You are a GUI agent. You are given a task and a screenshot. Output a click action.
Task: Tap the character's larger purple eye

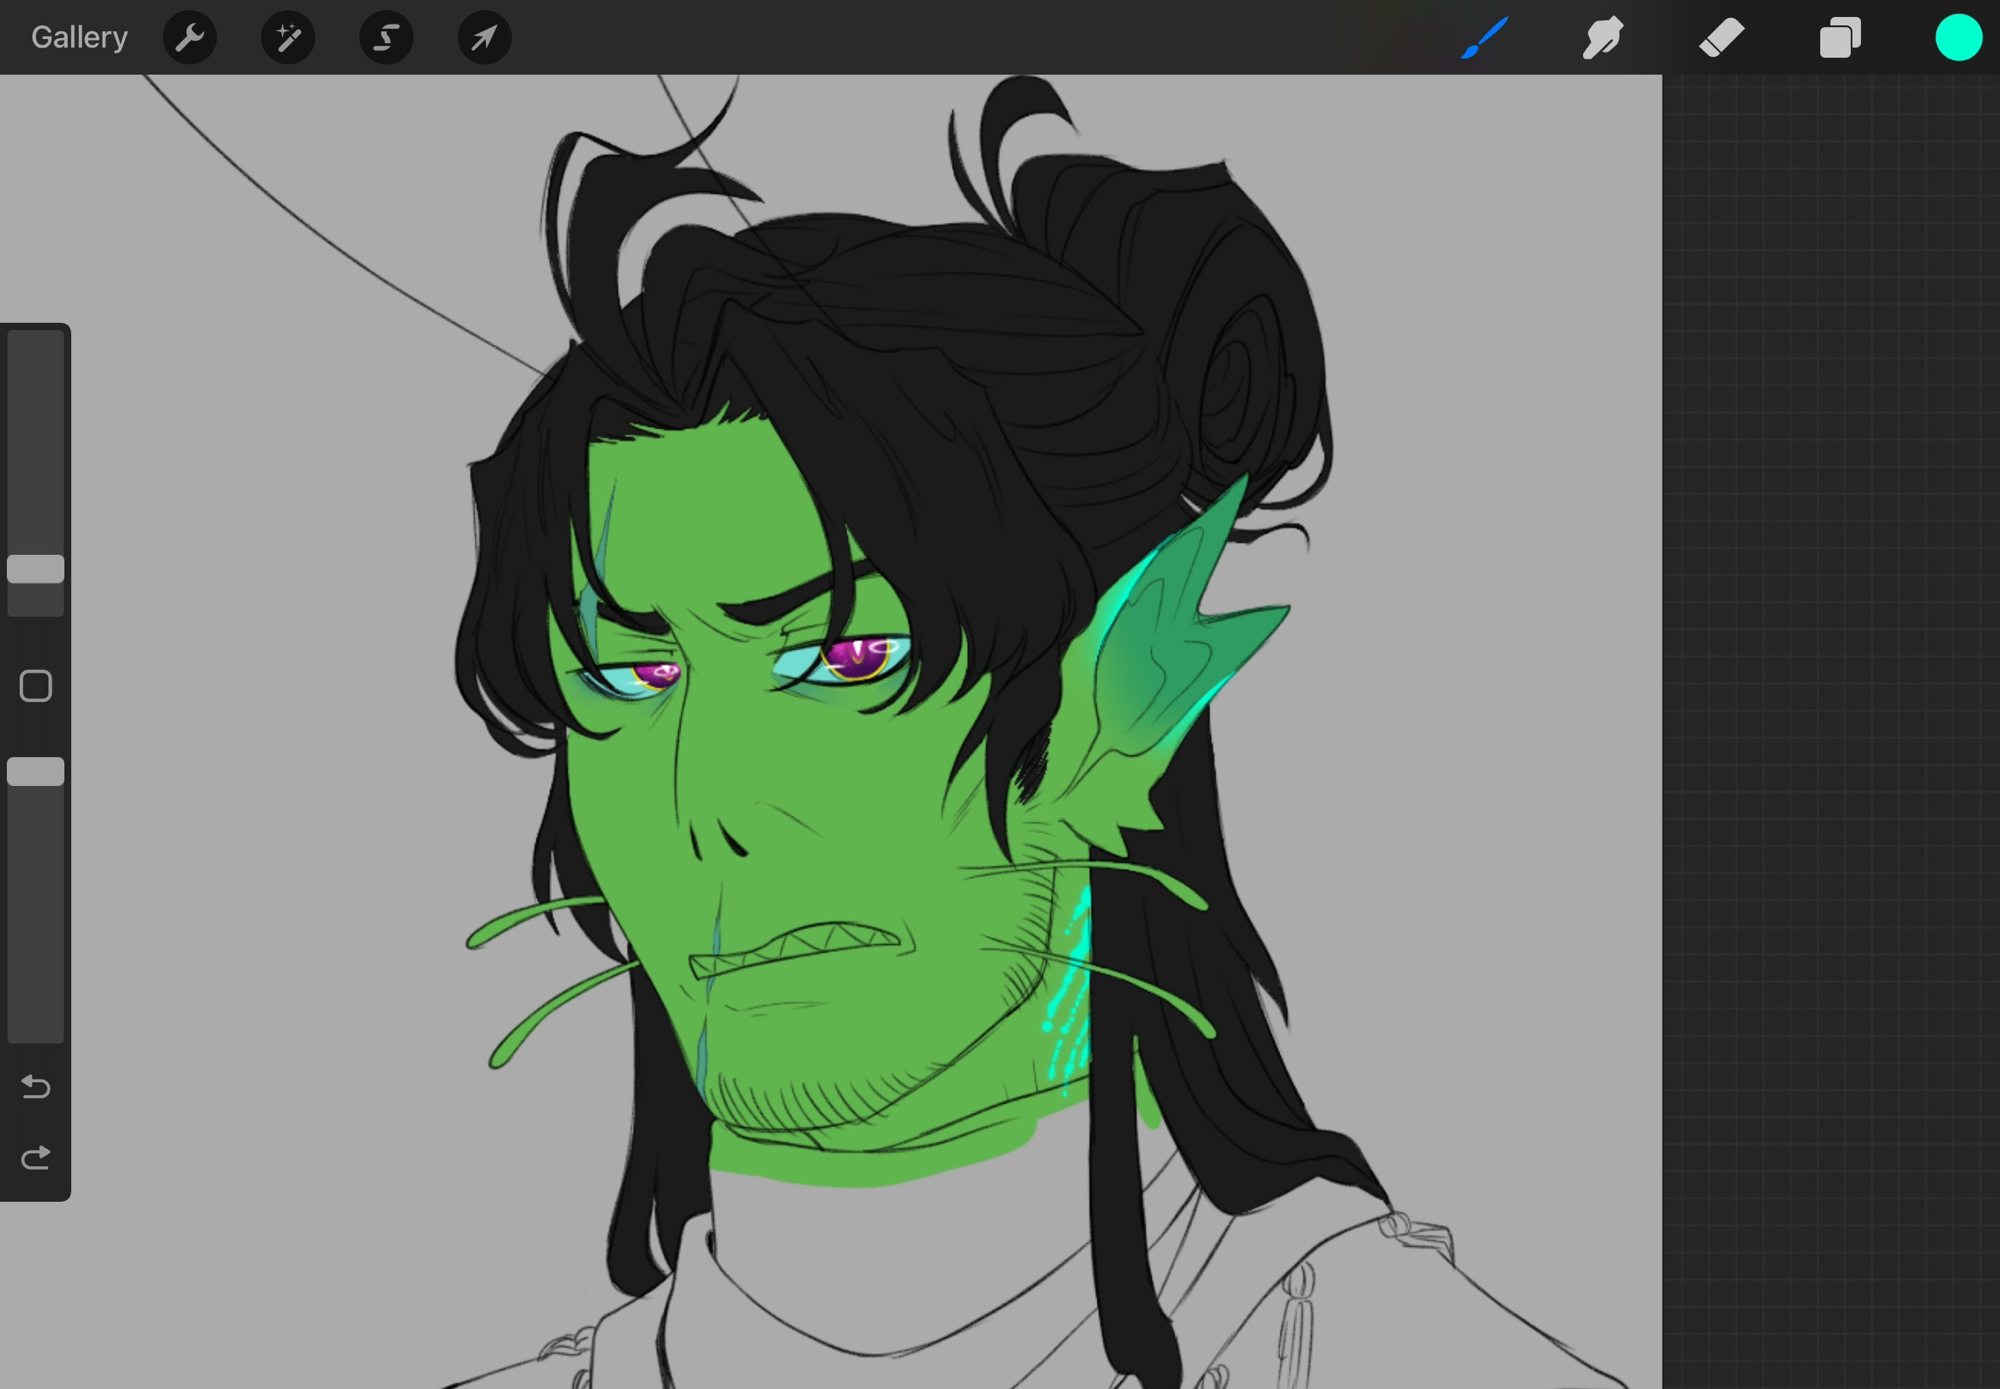(858, 658)
